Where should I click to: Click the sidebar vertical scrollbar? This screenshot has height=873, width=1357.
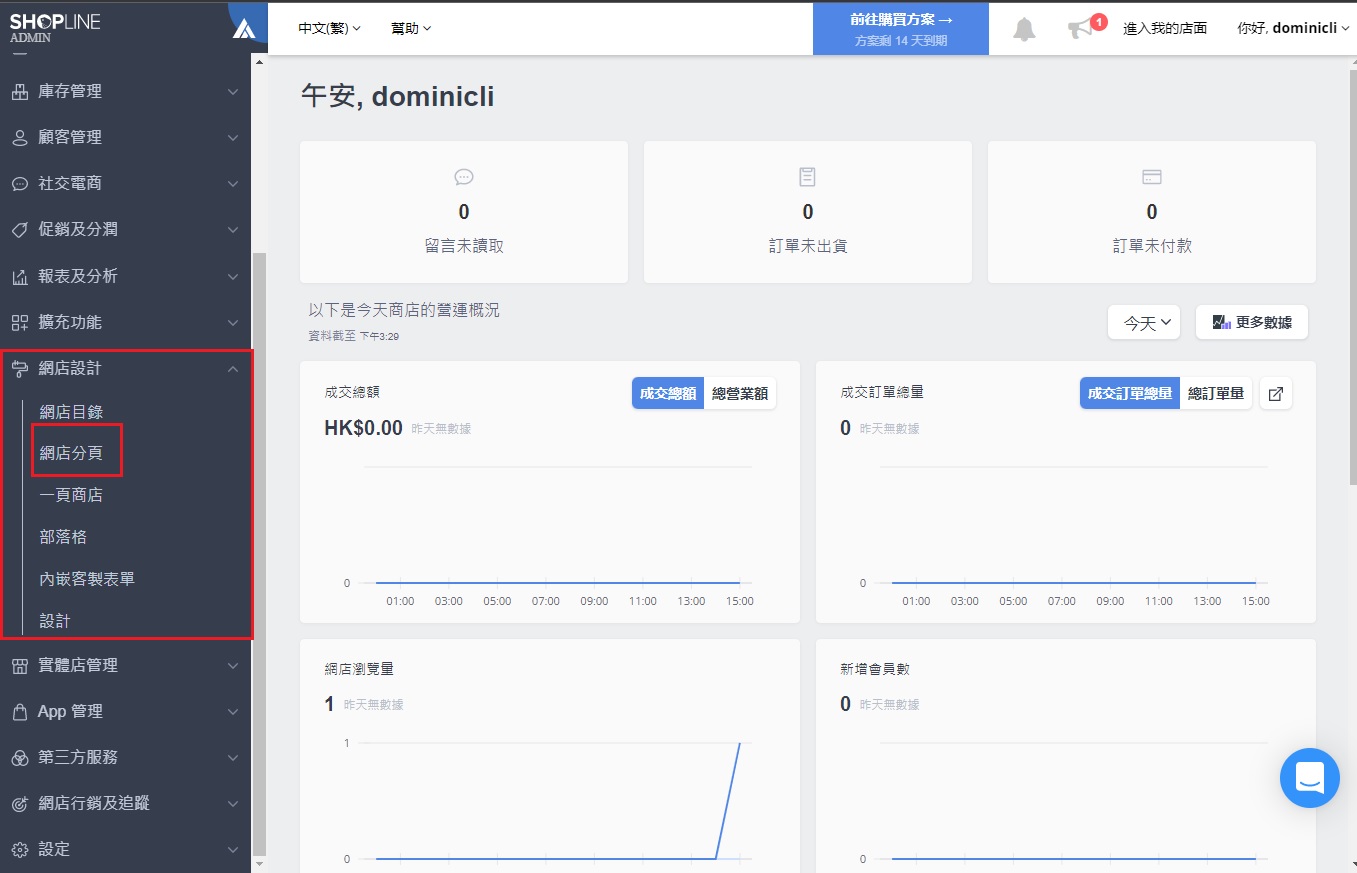[259, 550]
